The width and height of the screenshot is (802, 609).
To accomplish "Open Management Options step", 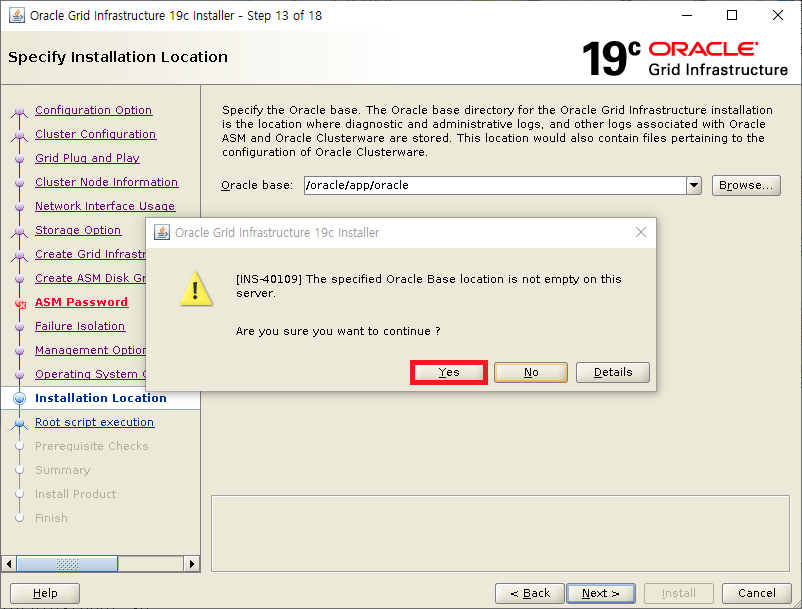I will coord(91,350).
